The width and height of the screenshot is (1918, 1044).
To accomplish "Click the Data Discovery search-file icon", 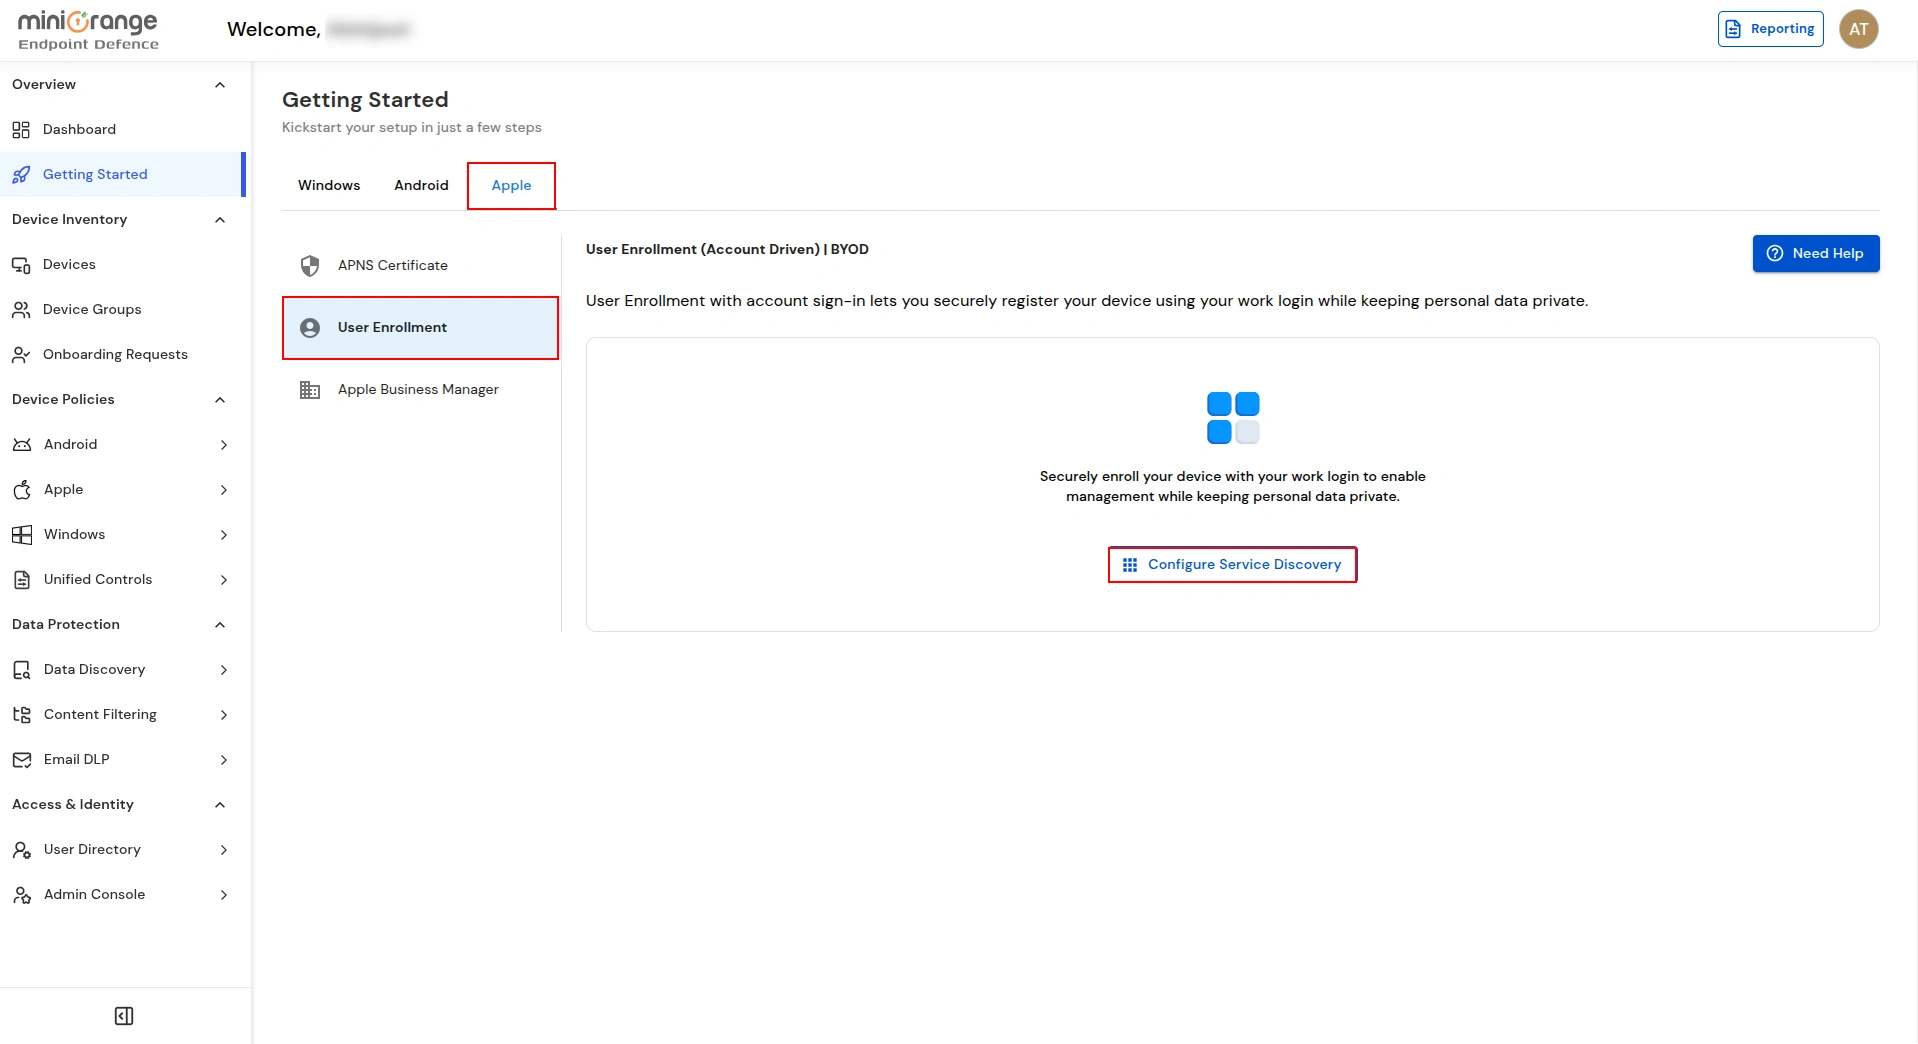I will tap(22, 669).
